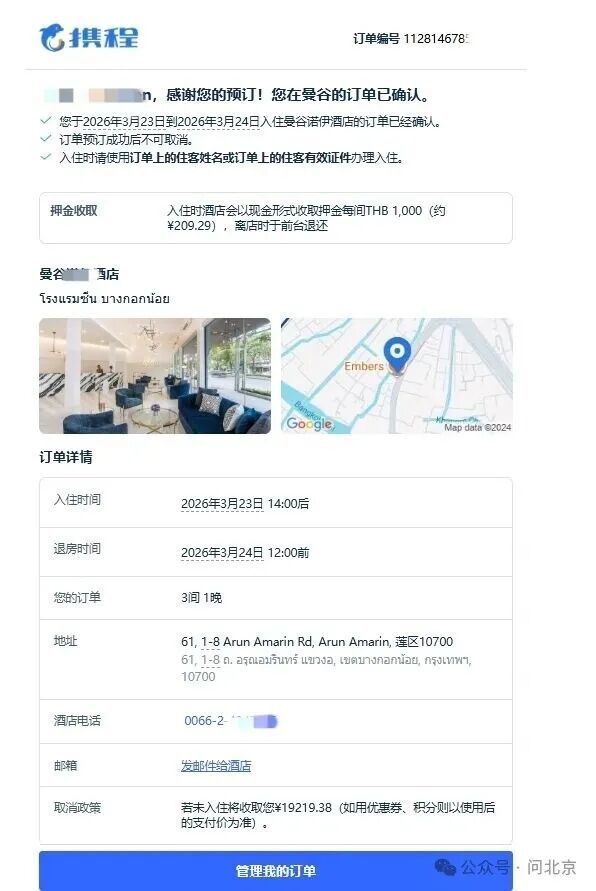The width and height of the screenshot is (596, 891).
Task: Click the 发邮件给酒店 link
Action: [x=216, y=766]
